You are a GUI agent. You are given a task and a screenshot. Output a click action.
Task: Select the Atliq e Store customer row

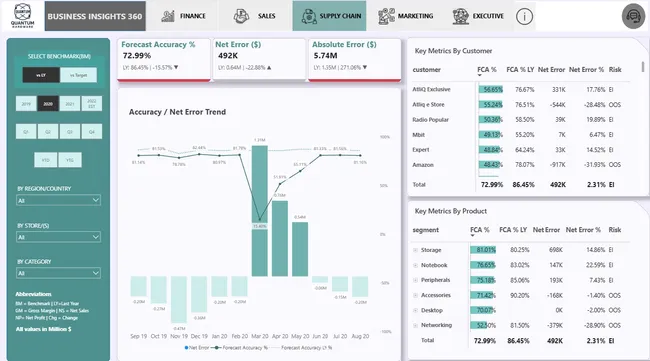click(520, 104)
